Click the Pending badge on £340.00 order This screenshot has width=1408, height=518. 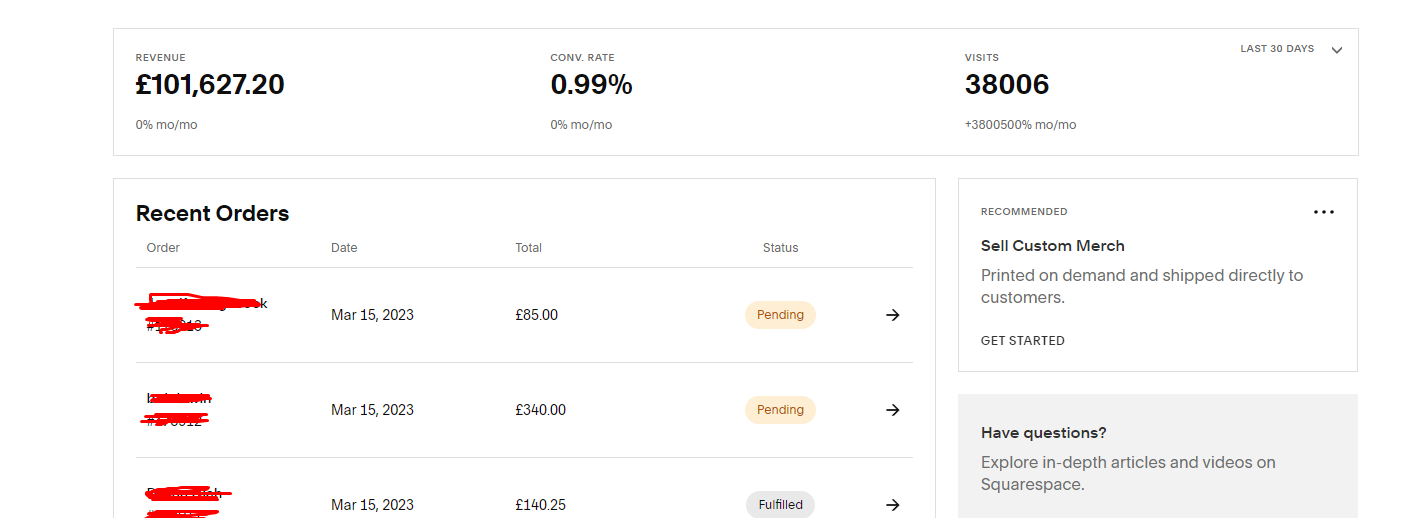[x=780, y=410]
